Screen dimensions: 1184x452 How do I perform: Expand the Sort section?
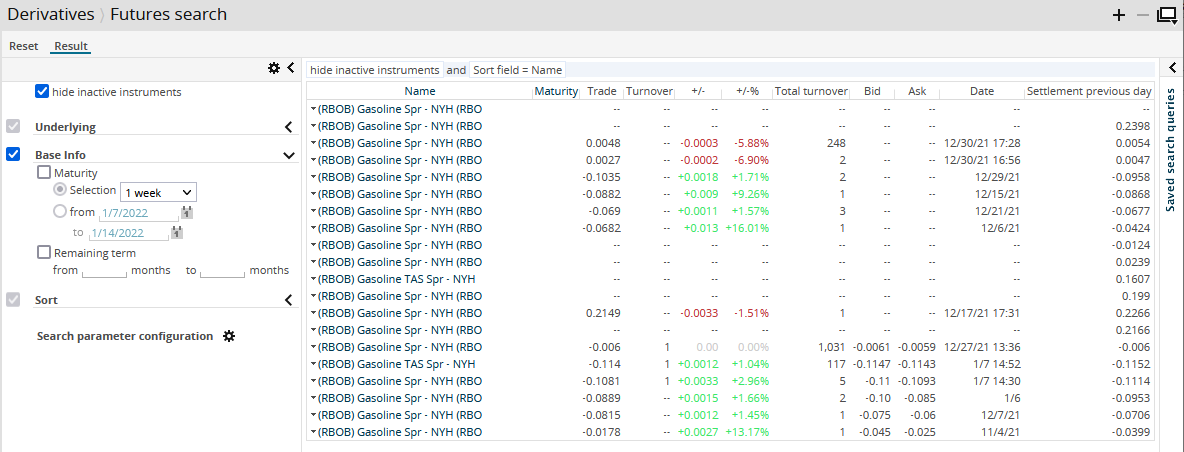point(288,300)
